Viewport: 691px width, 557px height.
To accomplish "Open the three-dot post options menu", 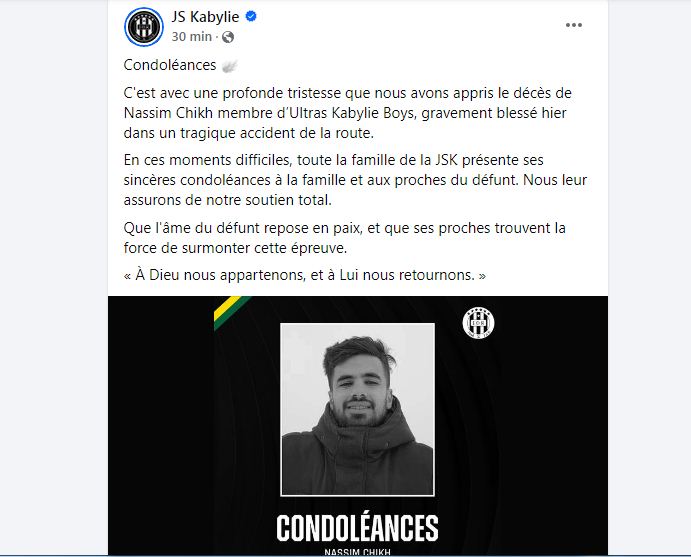I will point(574,25).
